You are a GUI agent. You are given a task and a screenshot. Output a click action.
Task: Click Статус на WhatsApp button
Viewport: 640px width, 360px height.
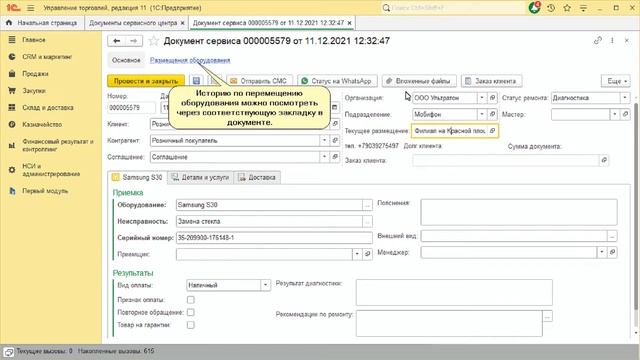(337, 81)
